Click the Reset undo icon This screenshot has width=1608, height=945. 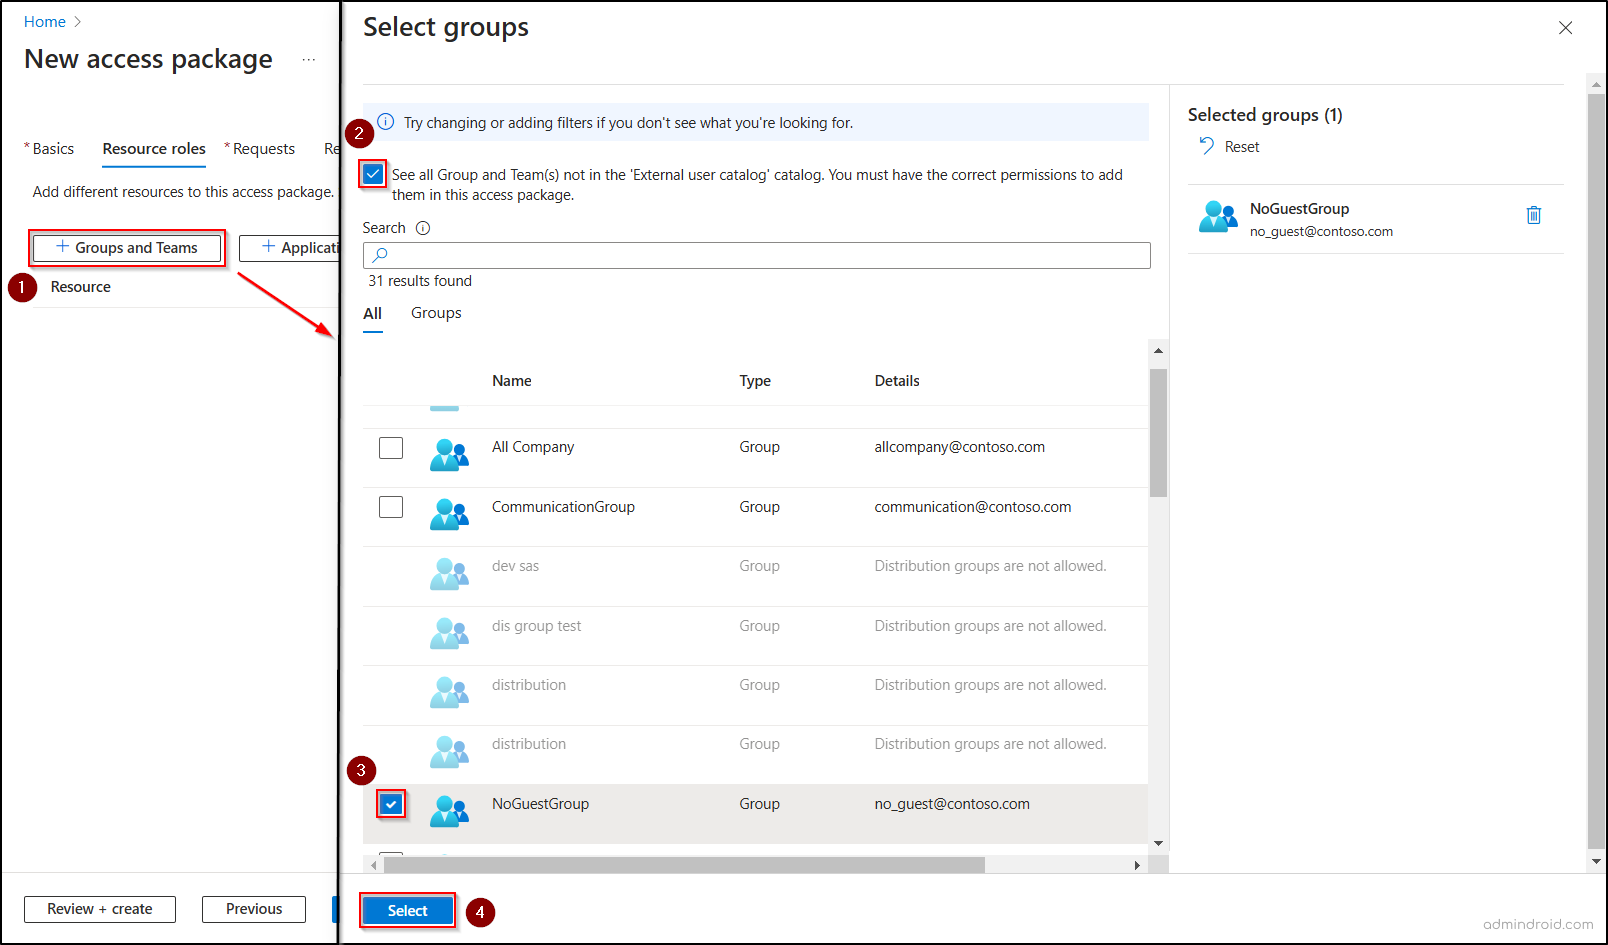click(x=1207, y=146)
